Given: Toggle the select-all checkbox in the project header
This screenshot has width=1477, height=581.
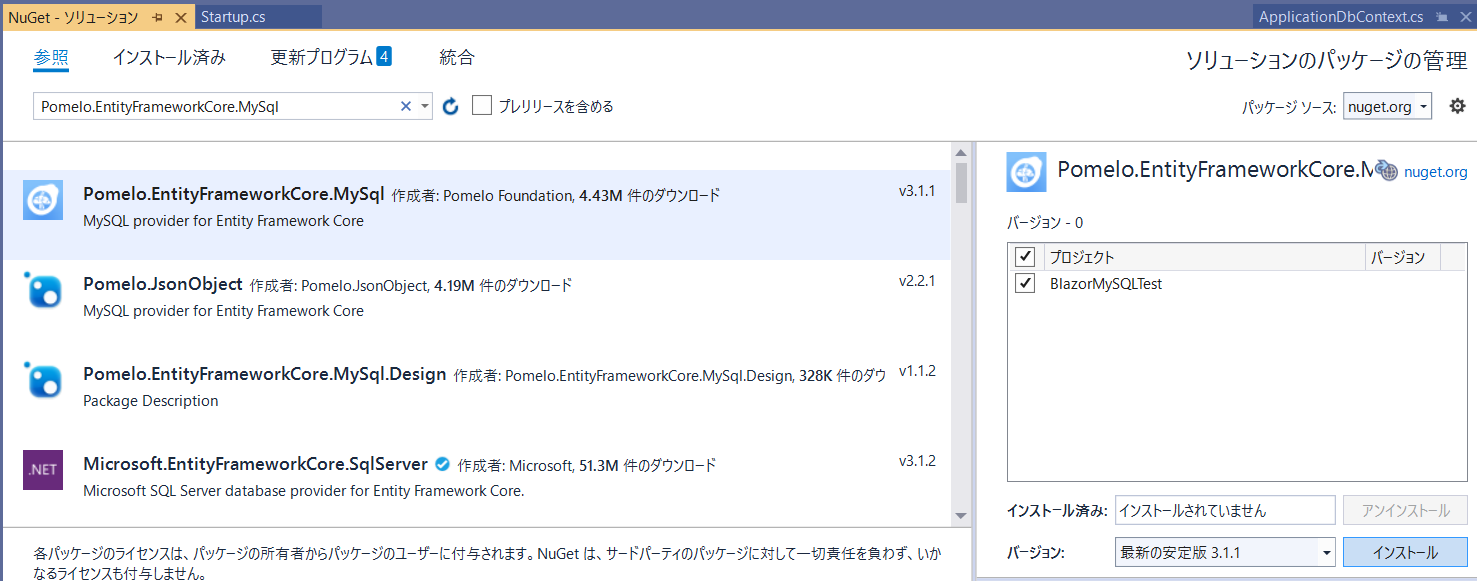Looking at the screenshot, I should click(1024, 256).
